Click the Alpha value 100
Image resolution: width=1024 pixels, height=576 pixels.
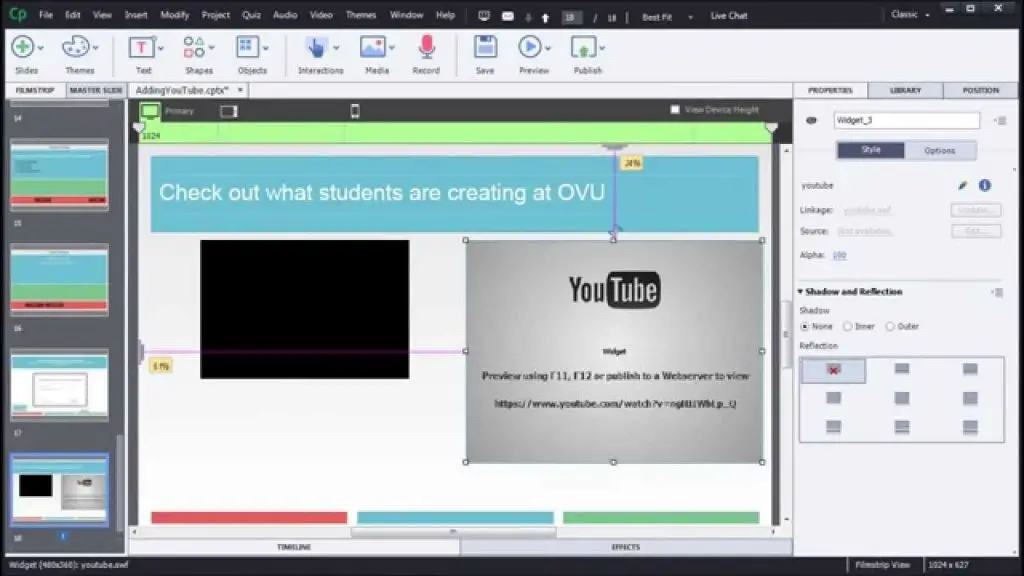coord(839,255)
